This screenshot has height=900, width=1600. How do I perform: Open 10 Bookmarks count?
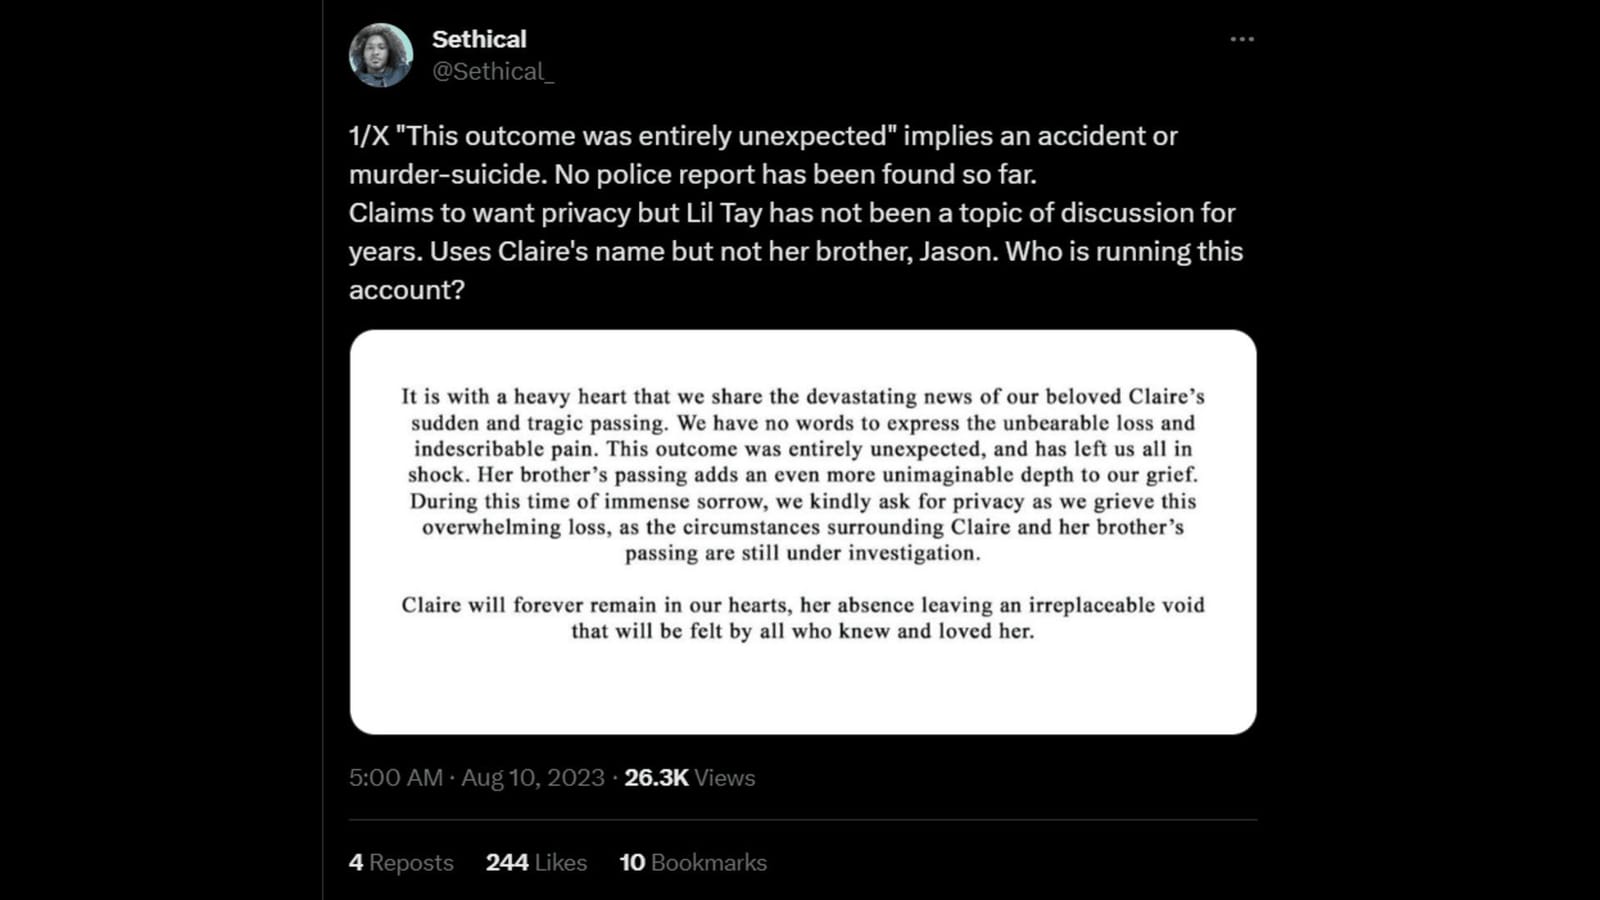click(x=693, y=862)
